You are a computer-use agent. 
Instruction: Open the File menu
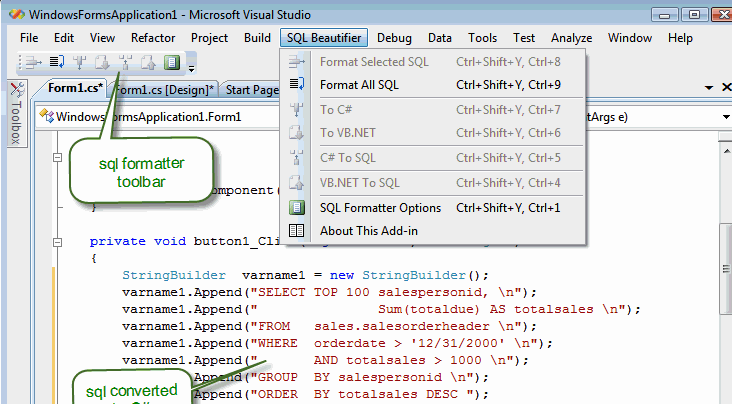29,38
